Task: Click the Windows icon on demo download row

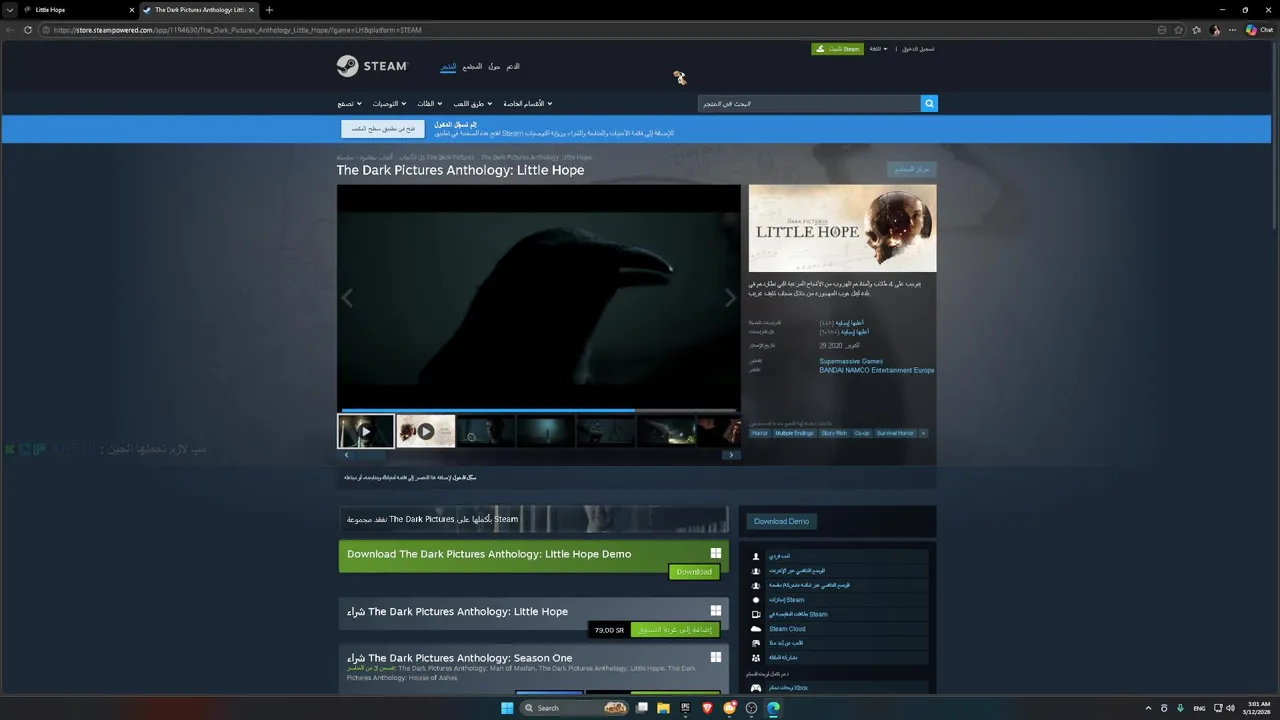Action: (x=716, y=553)
